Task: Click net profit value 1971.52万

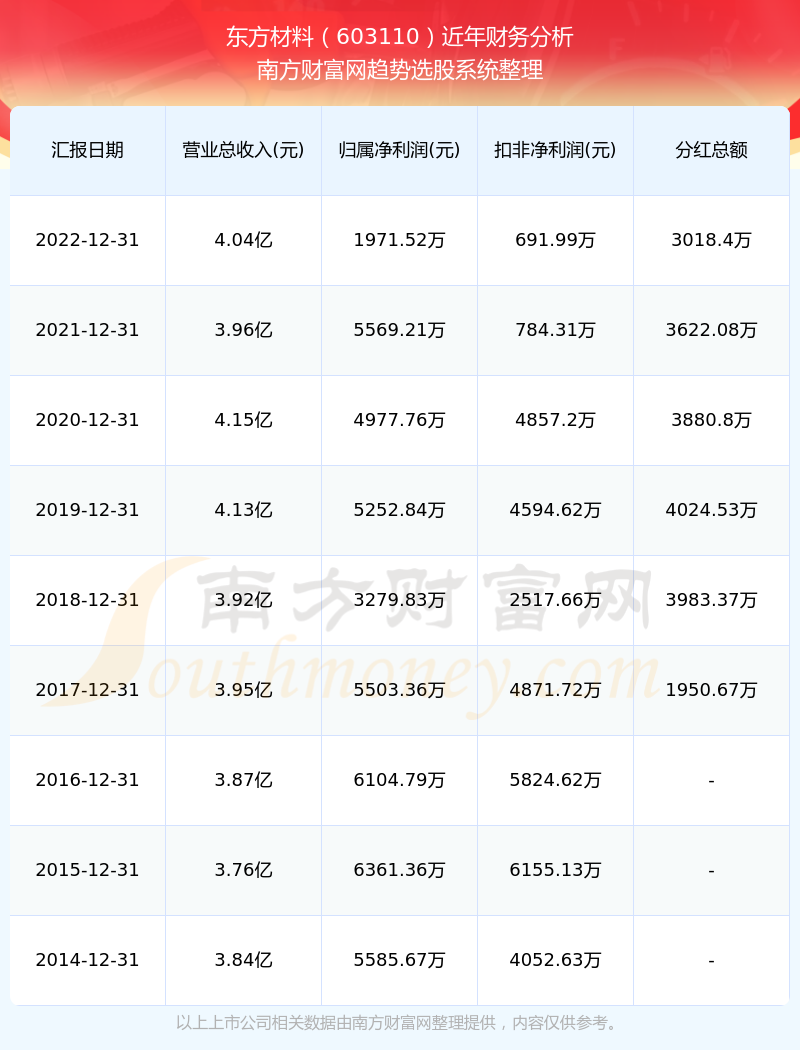Action: click(x=400, y=240)
